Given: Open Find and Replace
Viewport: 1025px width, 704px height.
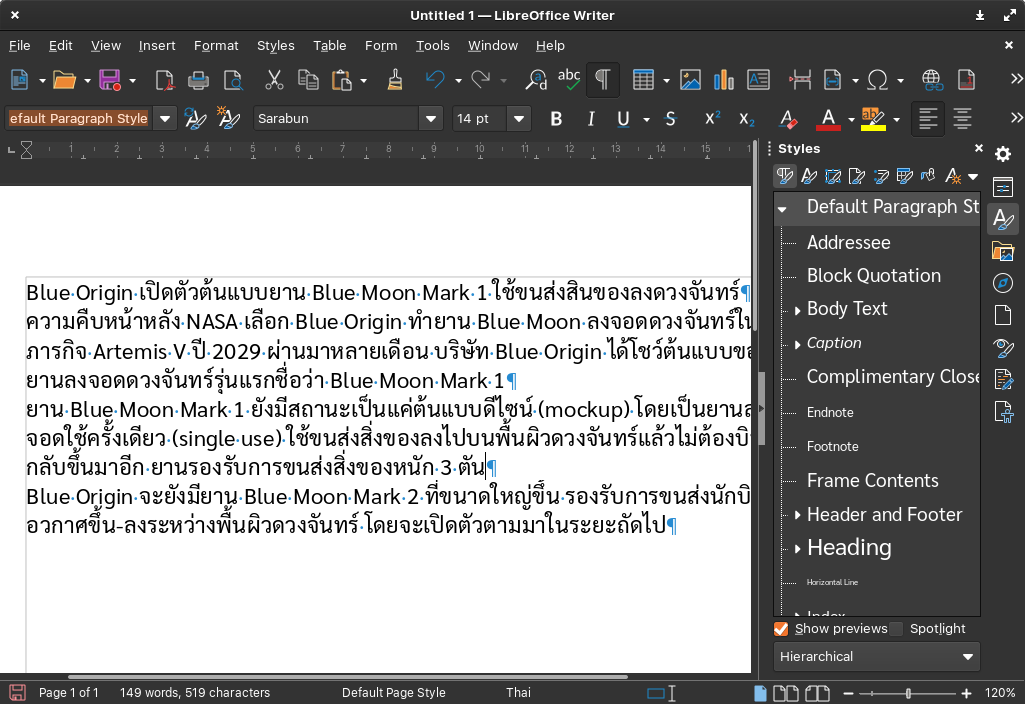Looking at the screenshot, I should 536,80.
